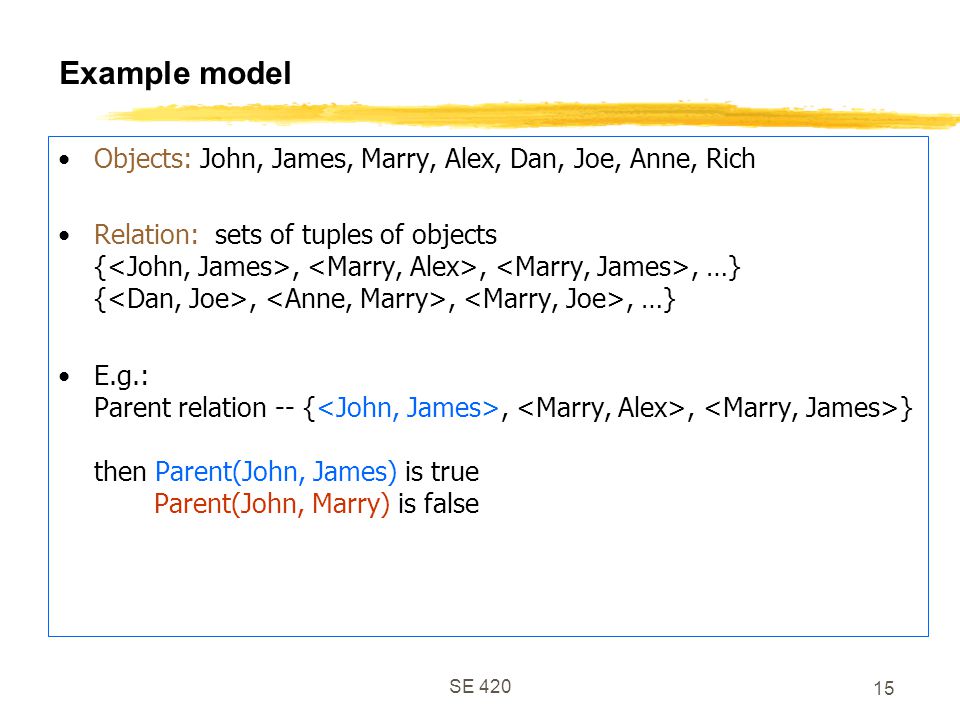Click the bullet before 'Objects:'

65,160
